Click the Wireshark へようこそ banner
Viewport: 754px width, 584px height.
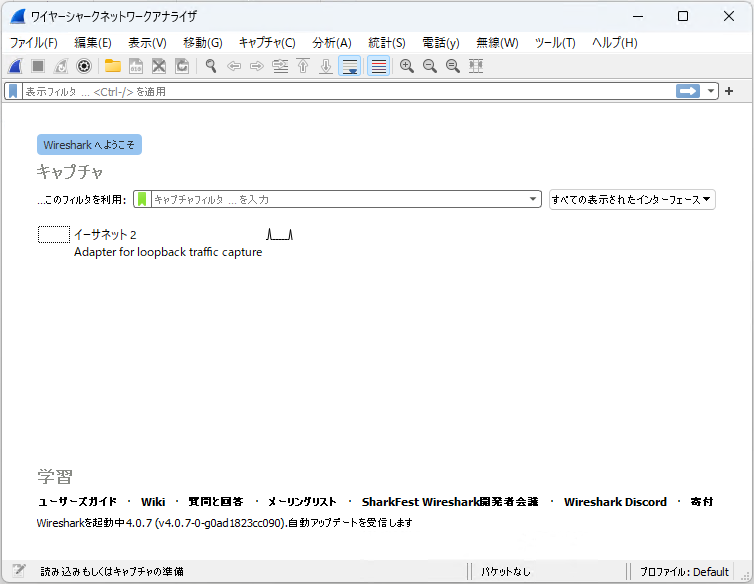coord(89,145)
